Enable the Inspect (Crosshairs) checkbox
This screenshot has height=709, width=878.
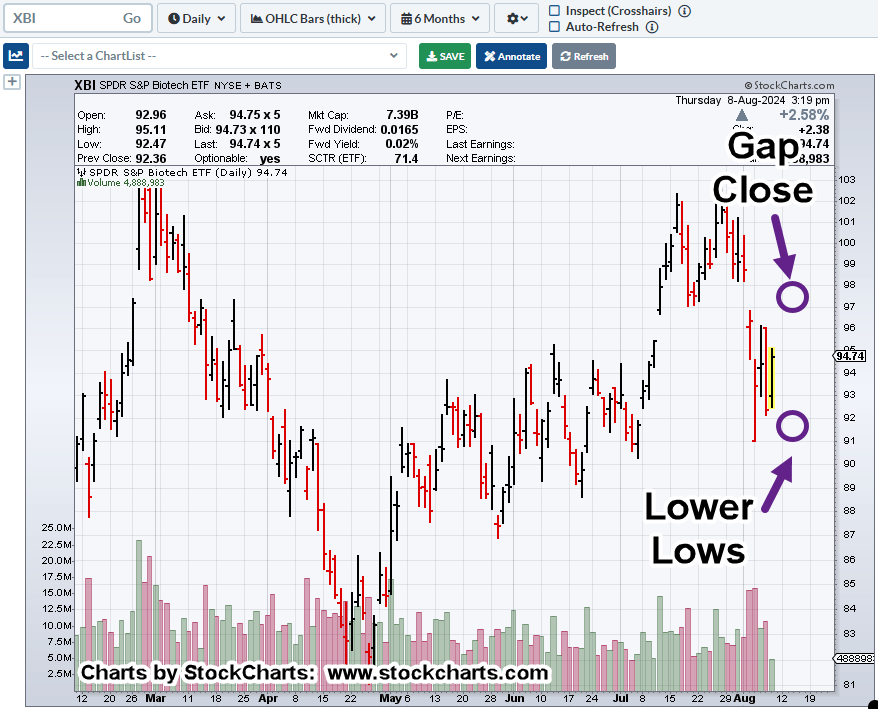(555, 11)
